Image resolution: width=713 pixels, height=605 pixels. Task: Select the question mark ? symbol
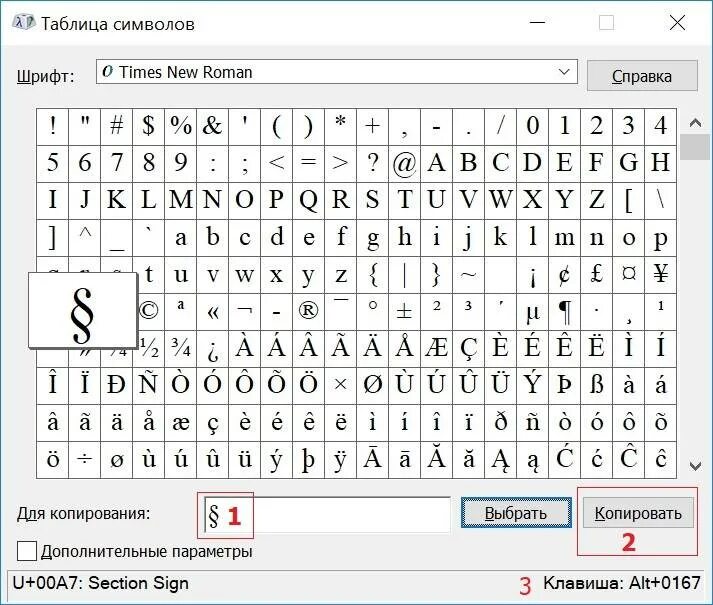coord(372,164)
